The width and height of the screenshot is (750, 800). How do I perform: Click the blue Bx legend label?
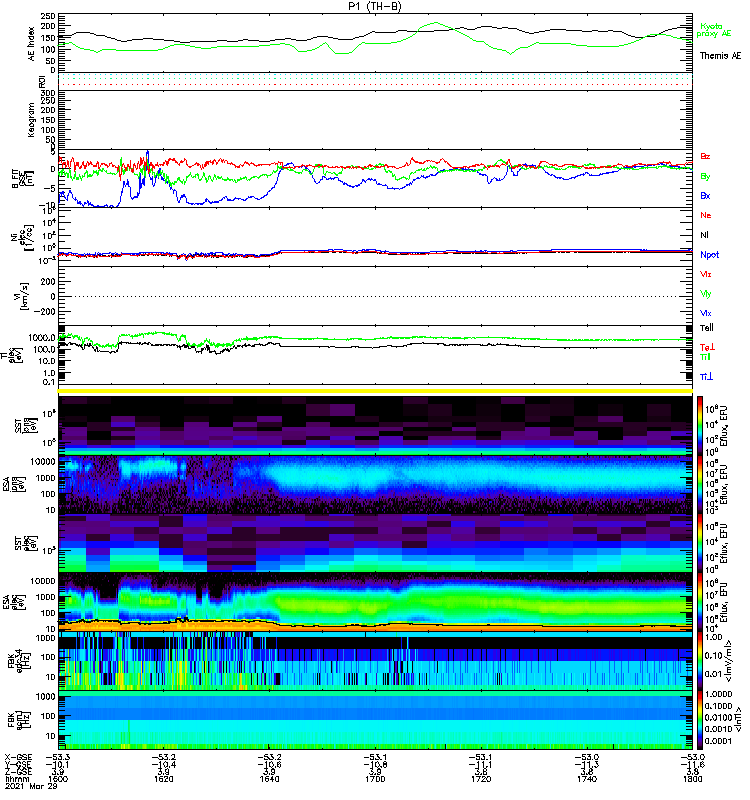coord(705,195)
